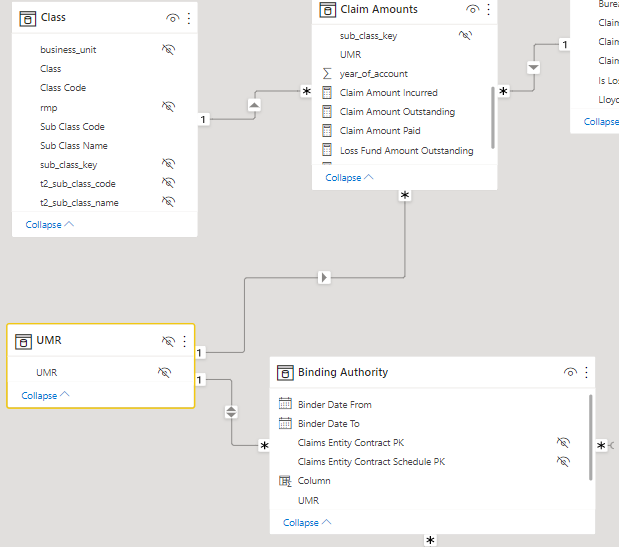Click calculated column icon beside Column field

pos(285,481)
